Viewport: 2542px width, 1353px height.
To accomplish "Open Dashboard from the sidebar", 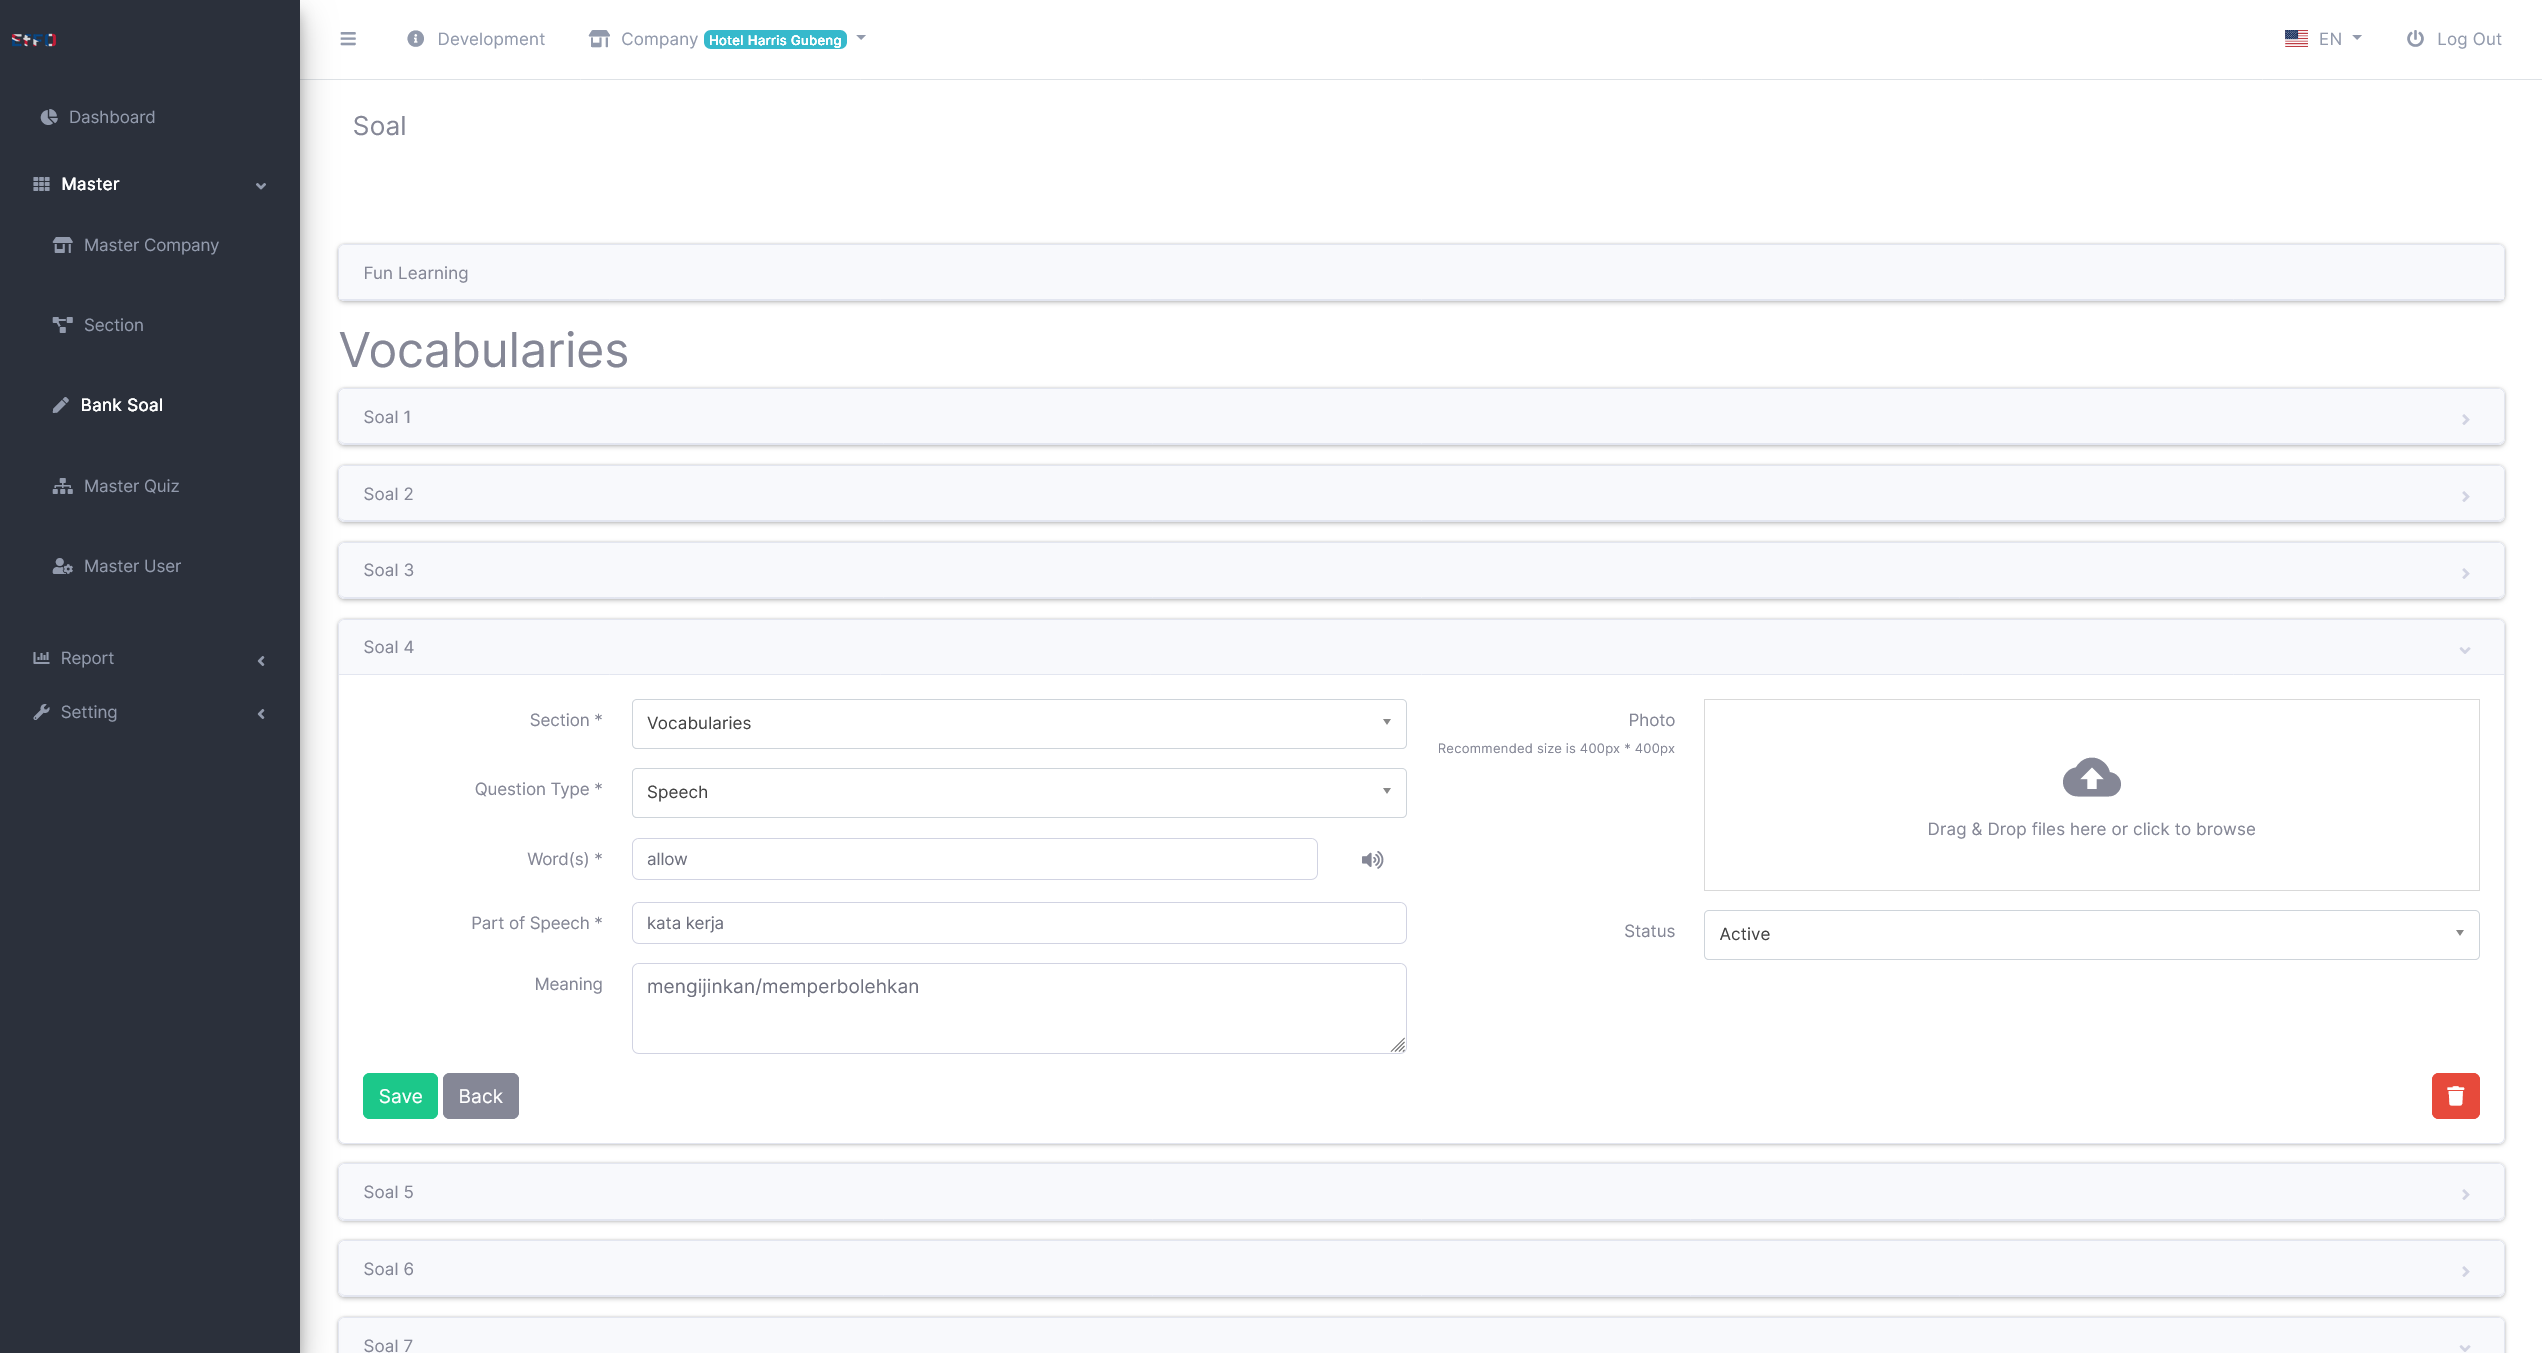I will 111,117.
